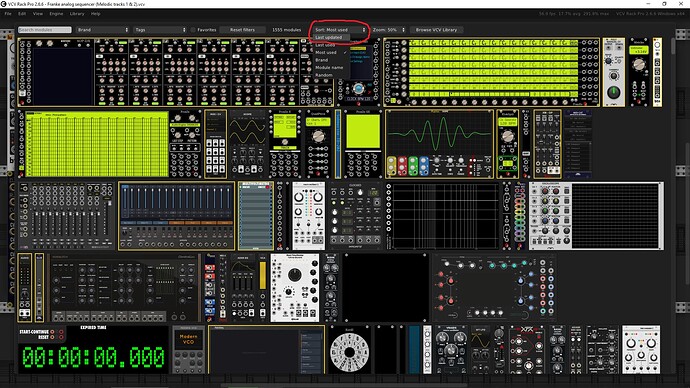Screen dimensions: 690x388
Task: Add the envelope curve module with faders
Action: tap(243, 288)
